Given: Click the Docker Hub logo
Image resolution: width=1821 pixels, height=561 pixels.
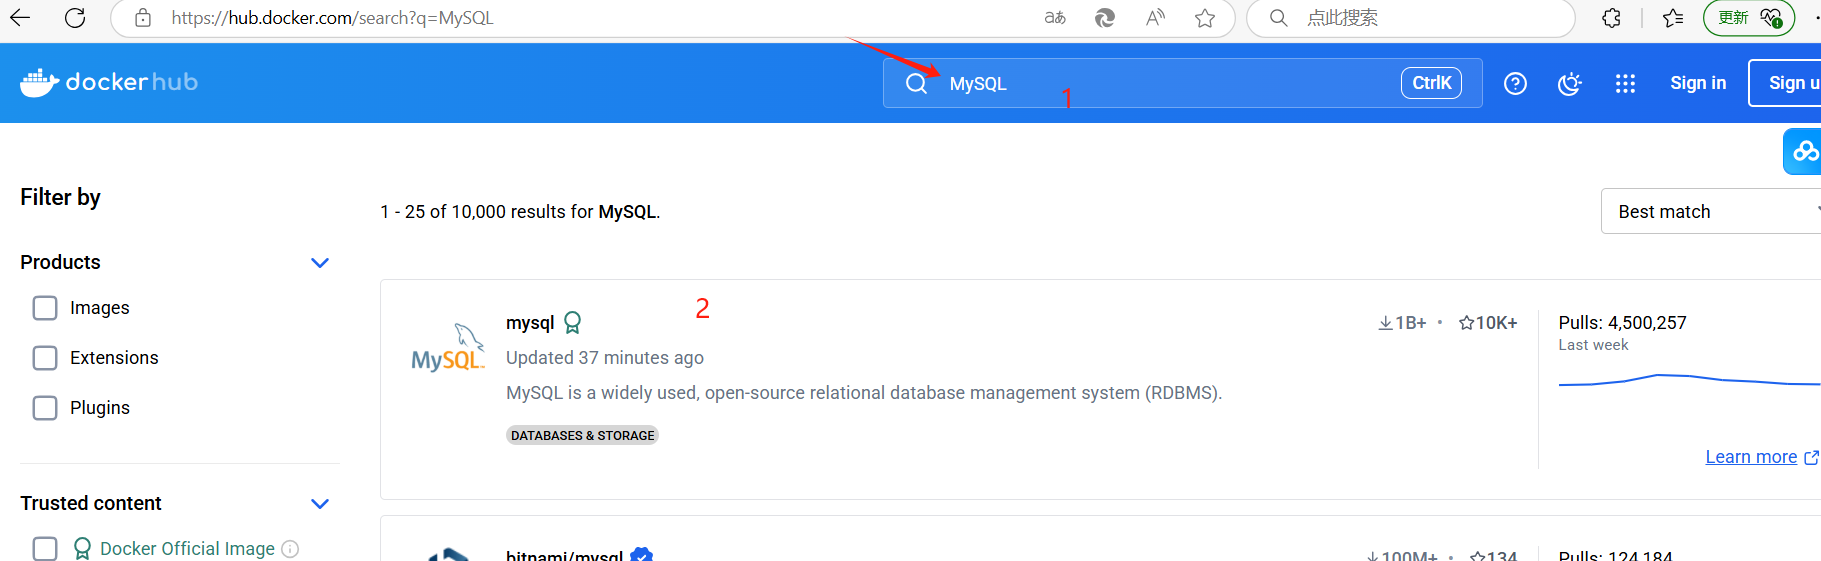Looking at the screenshot, I should point(109,82).
